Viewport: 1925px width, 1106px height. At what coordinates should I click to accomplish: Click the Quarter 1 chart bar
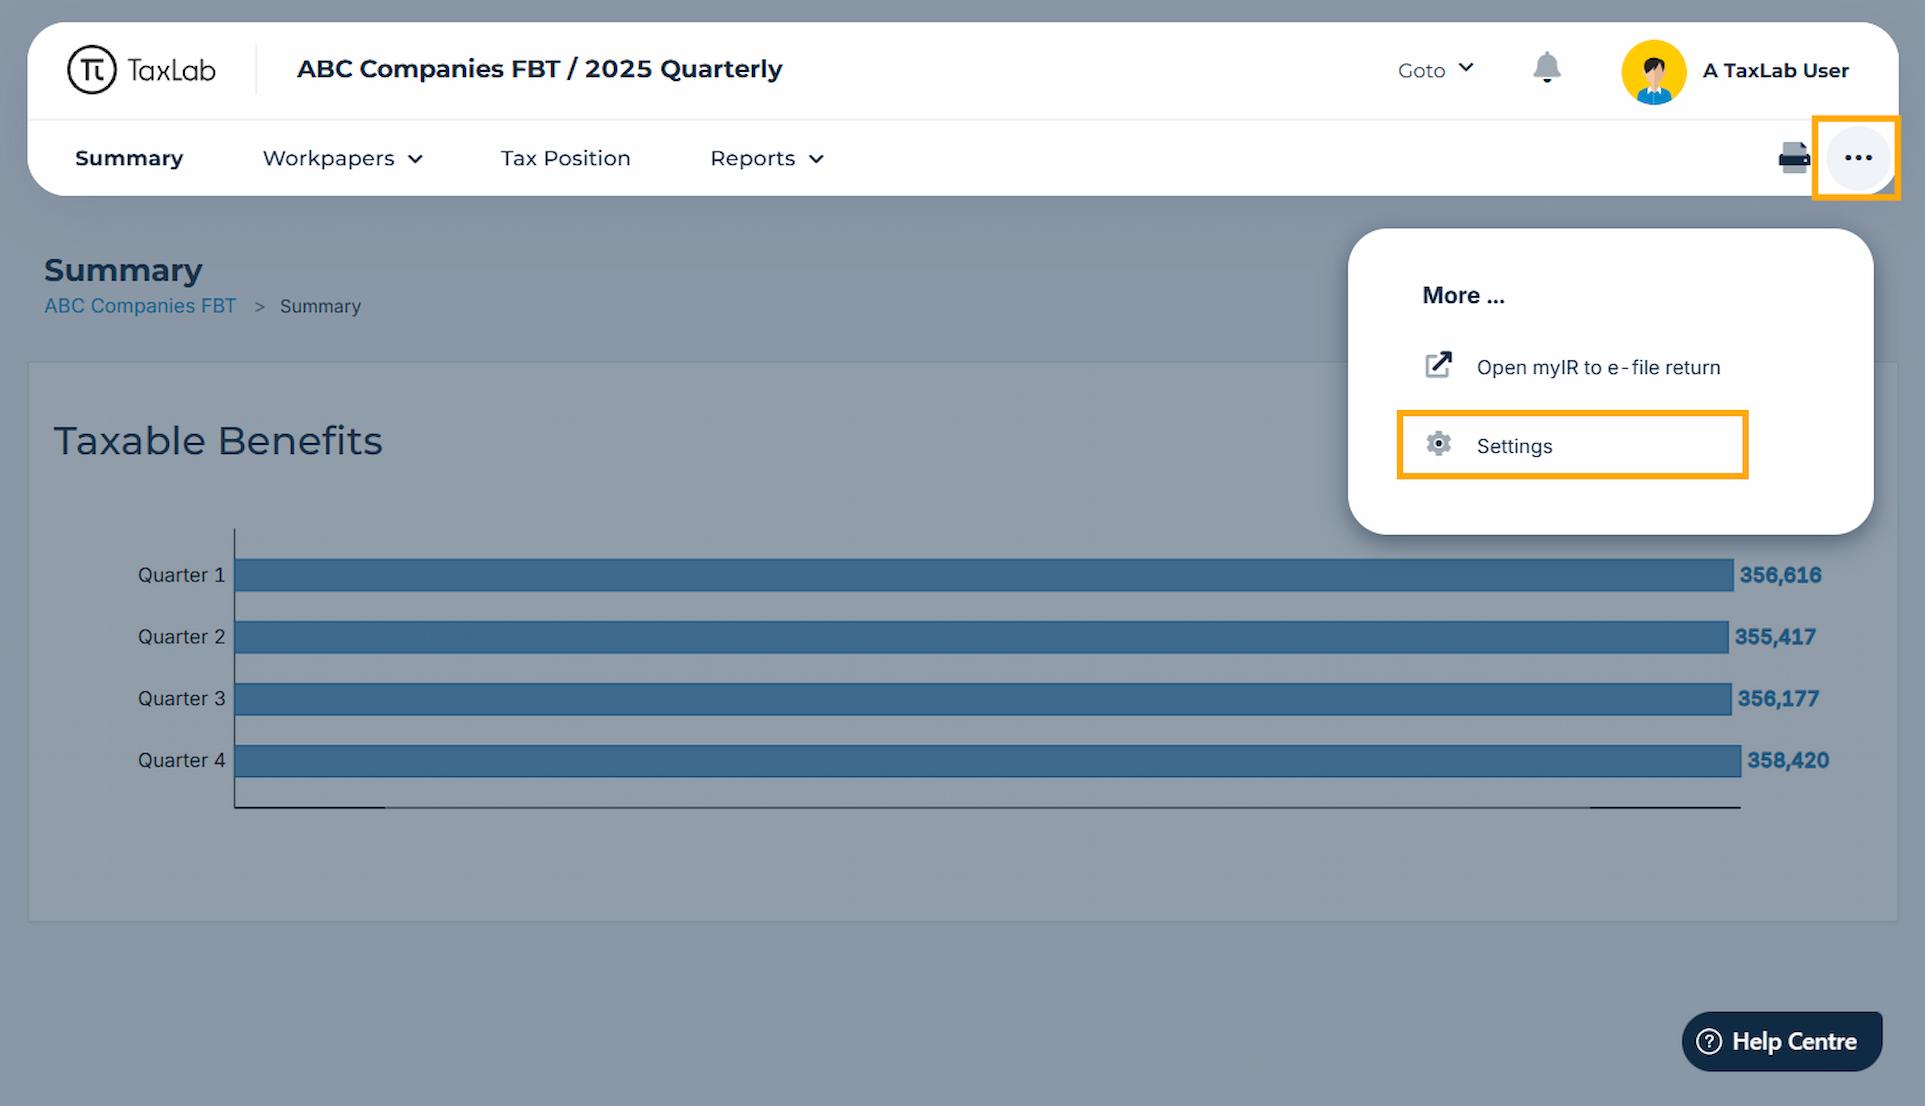[x=983, y=575]
